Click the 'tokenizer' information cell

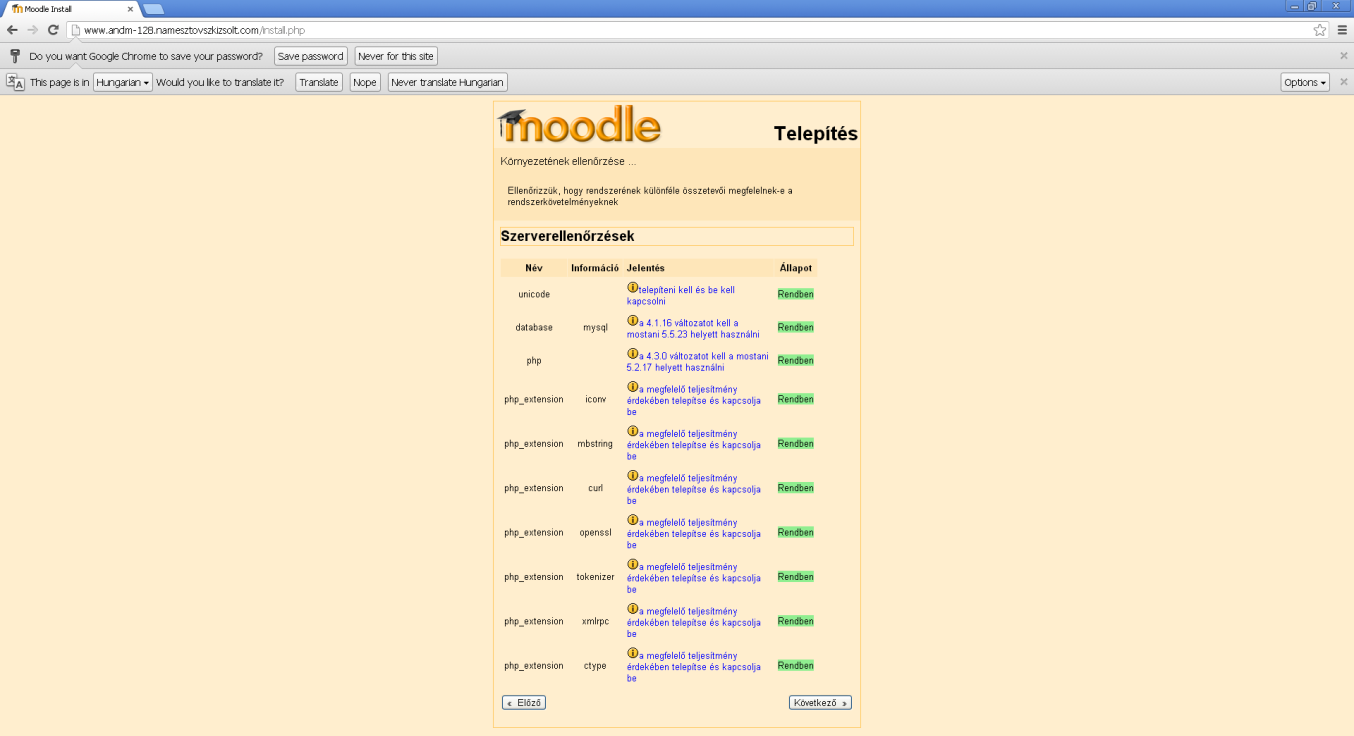595,577
